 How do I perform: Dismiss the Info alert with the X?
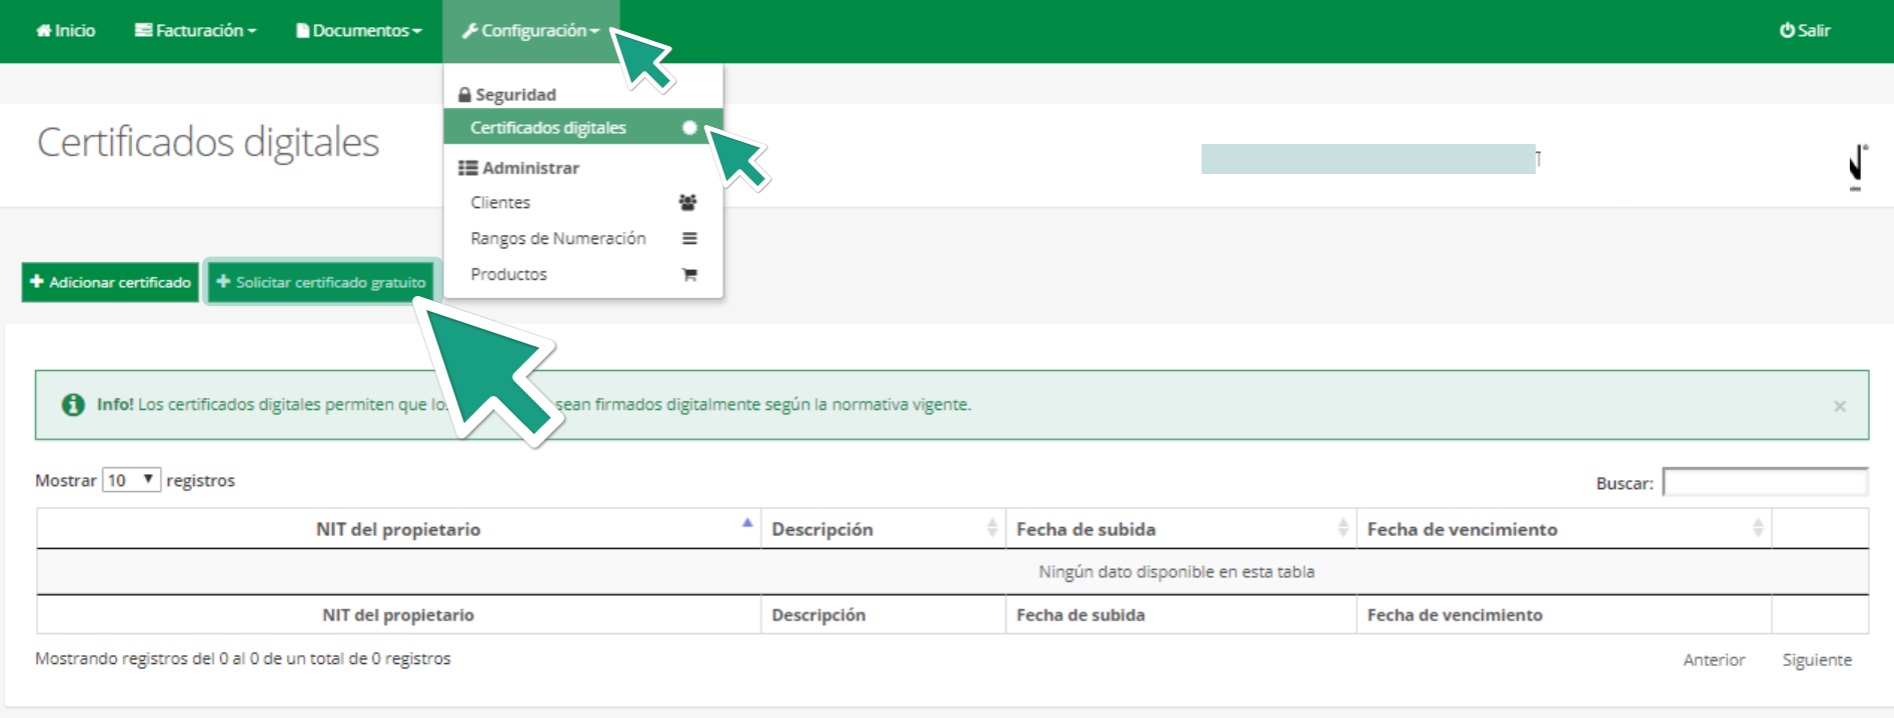pyautogui.click(x=1839, y=406)
